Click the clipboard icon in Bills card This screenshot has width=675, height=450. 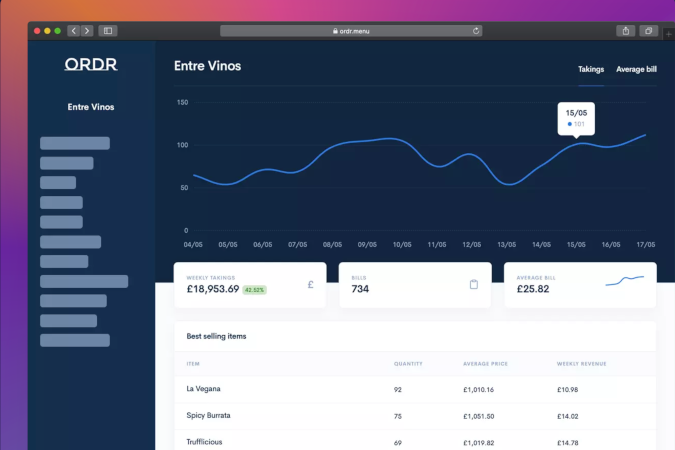tap(474, 285)
